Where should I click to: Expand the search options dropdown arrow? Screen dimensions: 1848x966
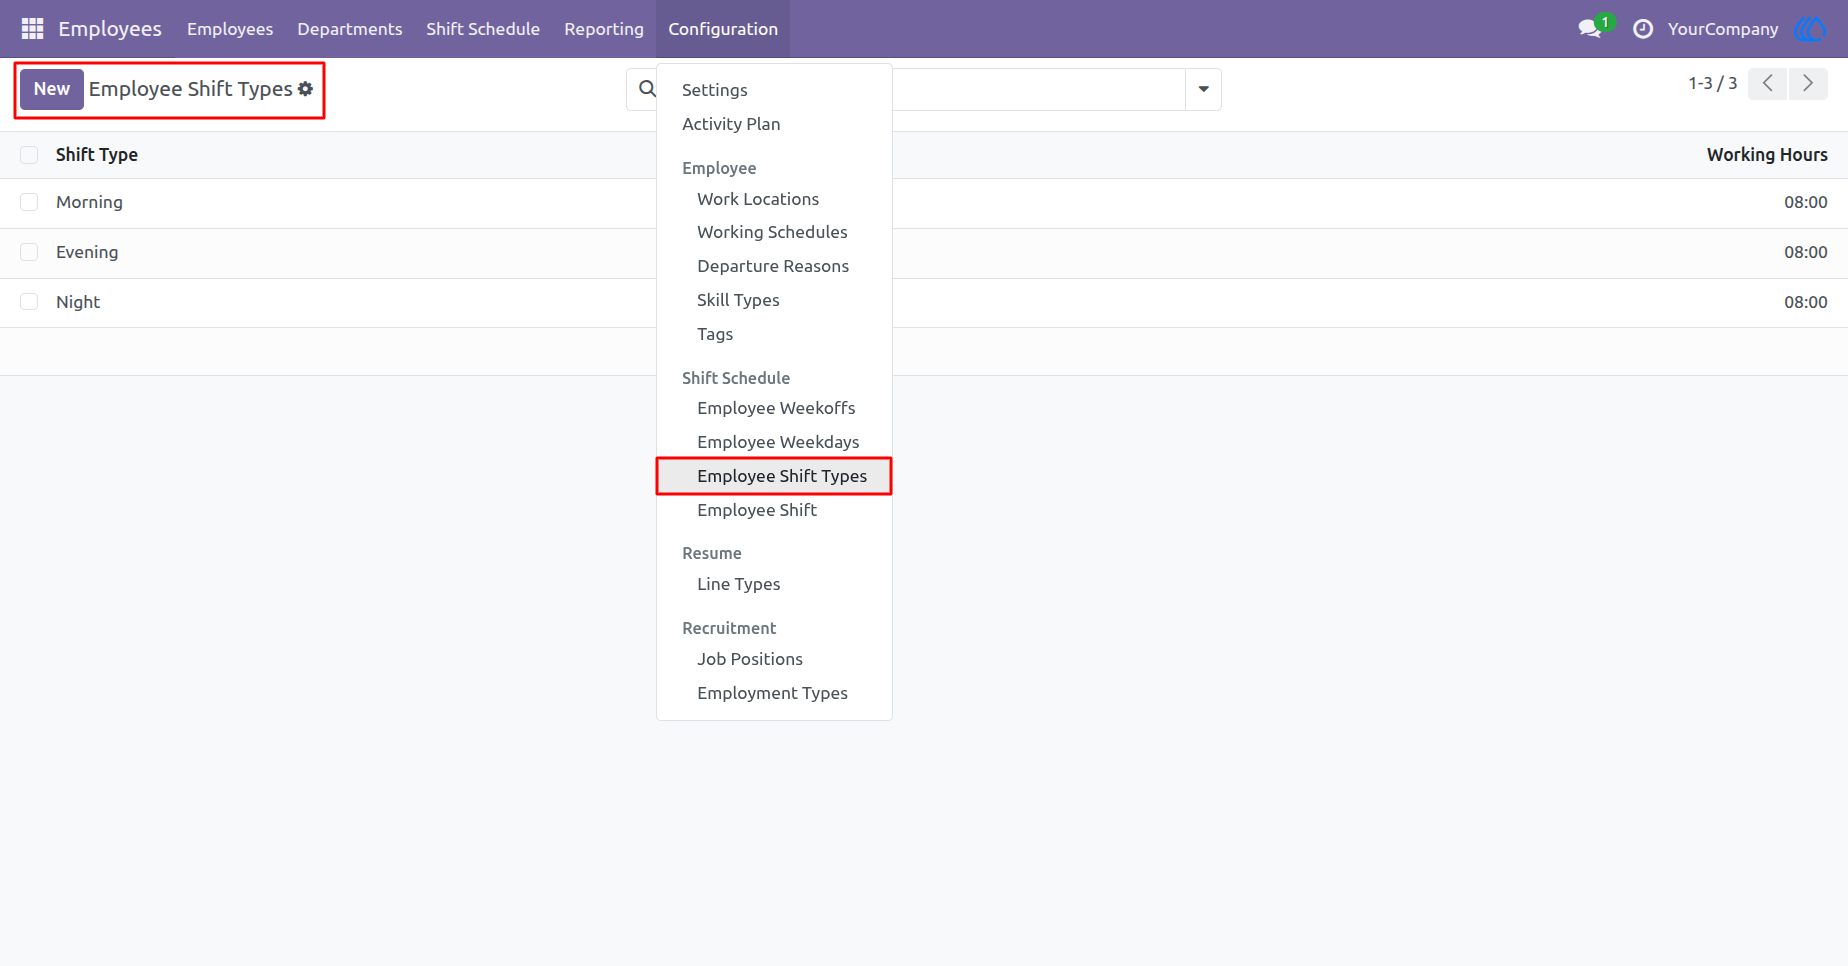coord(1203,89)
